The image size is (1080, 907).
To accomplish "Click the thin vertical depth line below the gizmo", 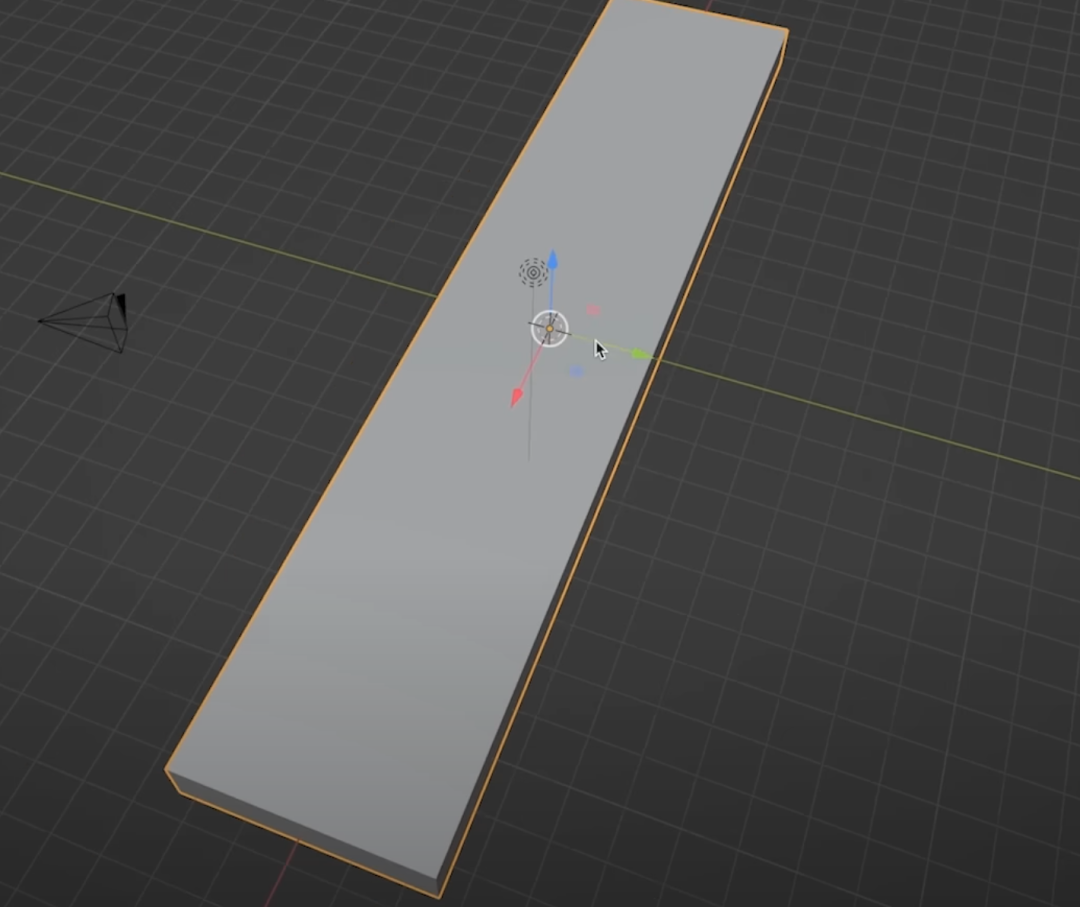I will [528, 430].
